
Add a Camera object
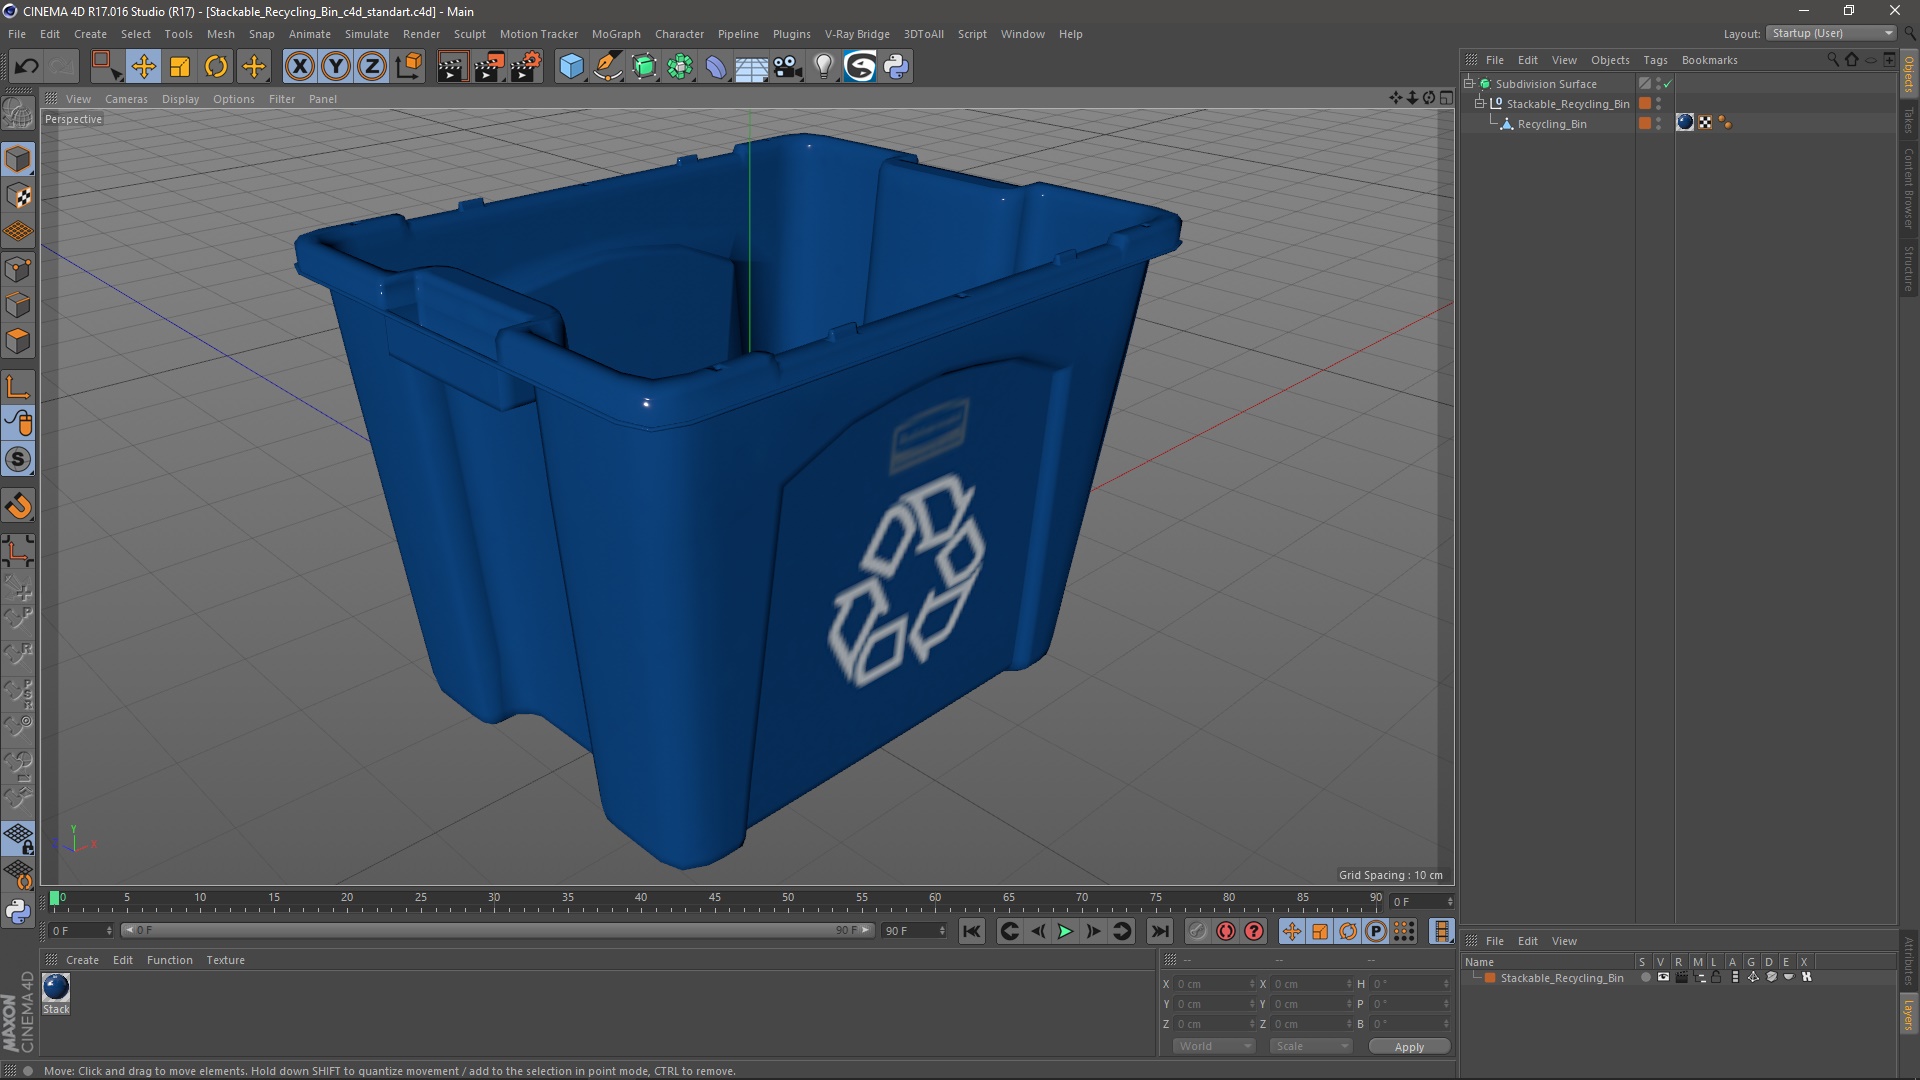tap(788, 67)
